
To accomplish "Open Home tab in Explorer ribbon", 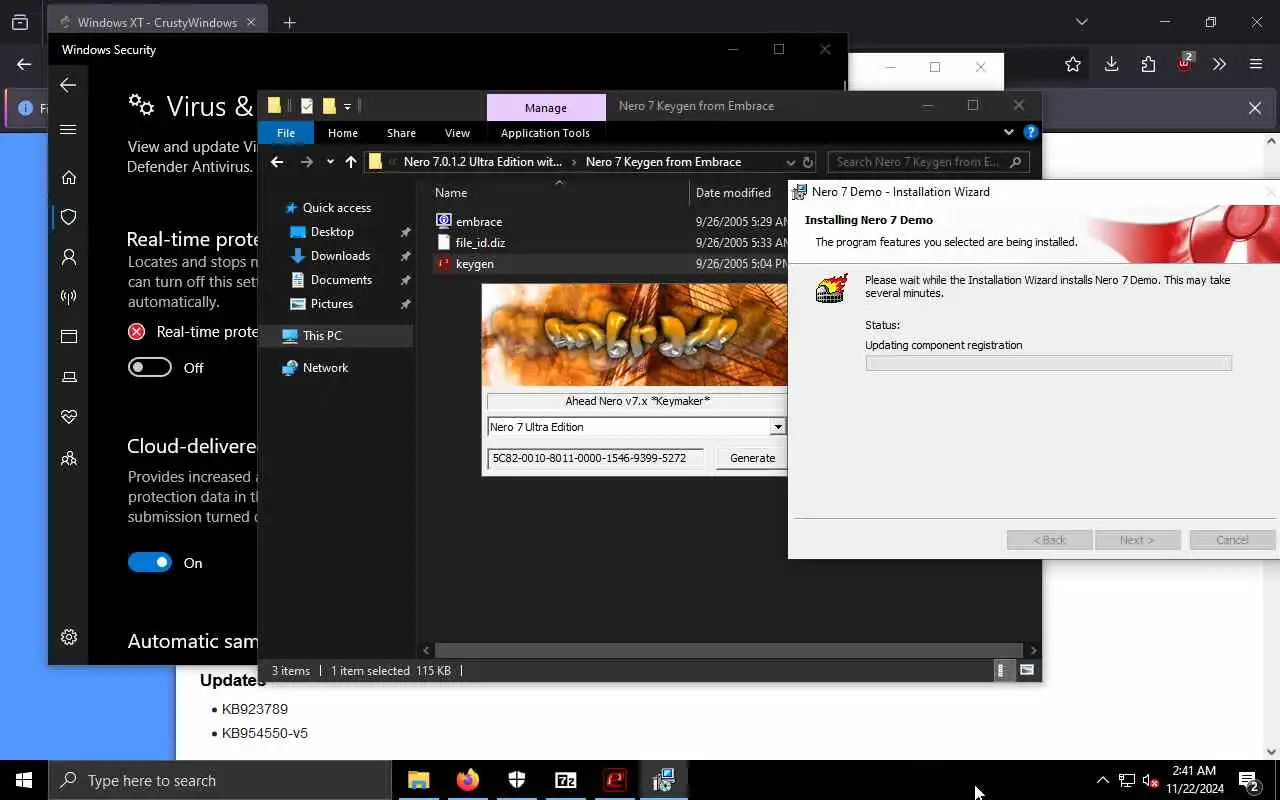I will pyautogui.click(x=343, y=133).
